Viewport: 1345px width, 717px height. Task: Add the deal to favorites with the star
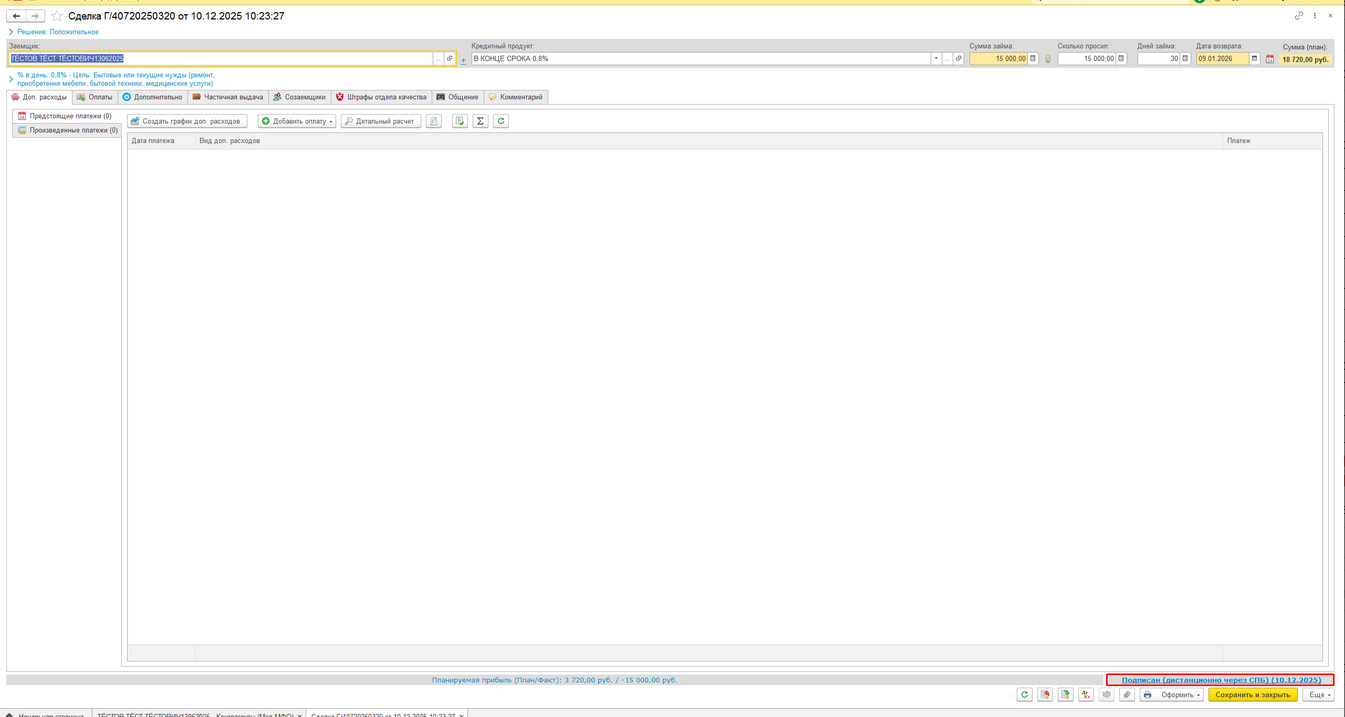pos(57,16)
